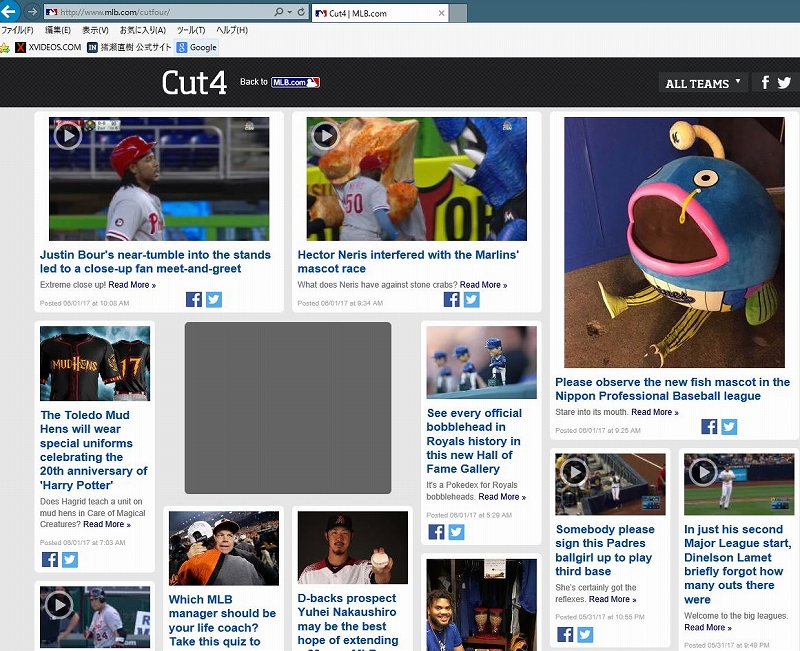Click the browser back arrow button

pyautogui.click(x=9, y=11)
